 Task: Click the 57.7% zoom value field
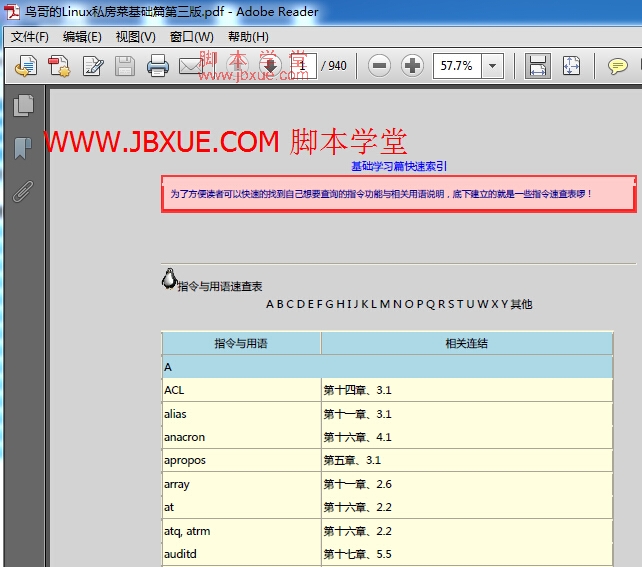457,66
